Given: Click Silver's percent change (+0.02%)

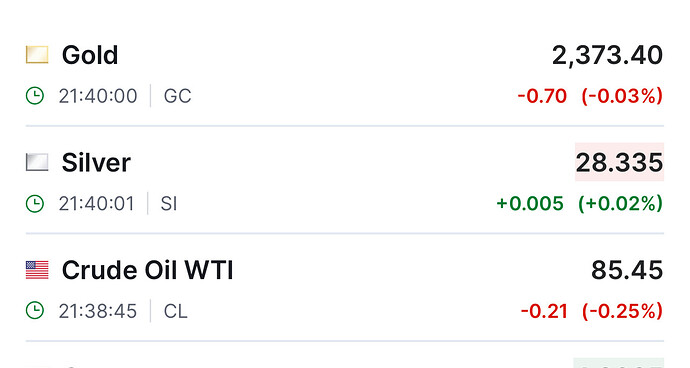Looking at the screenshot, I should pyautogui.click(x=620, y=203).
